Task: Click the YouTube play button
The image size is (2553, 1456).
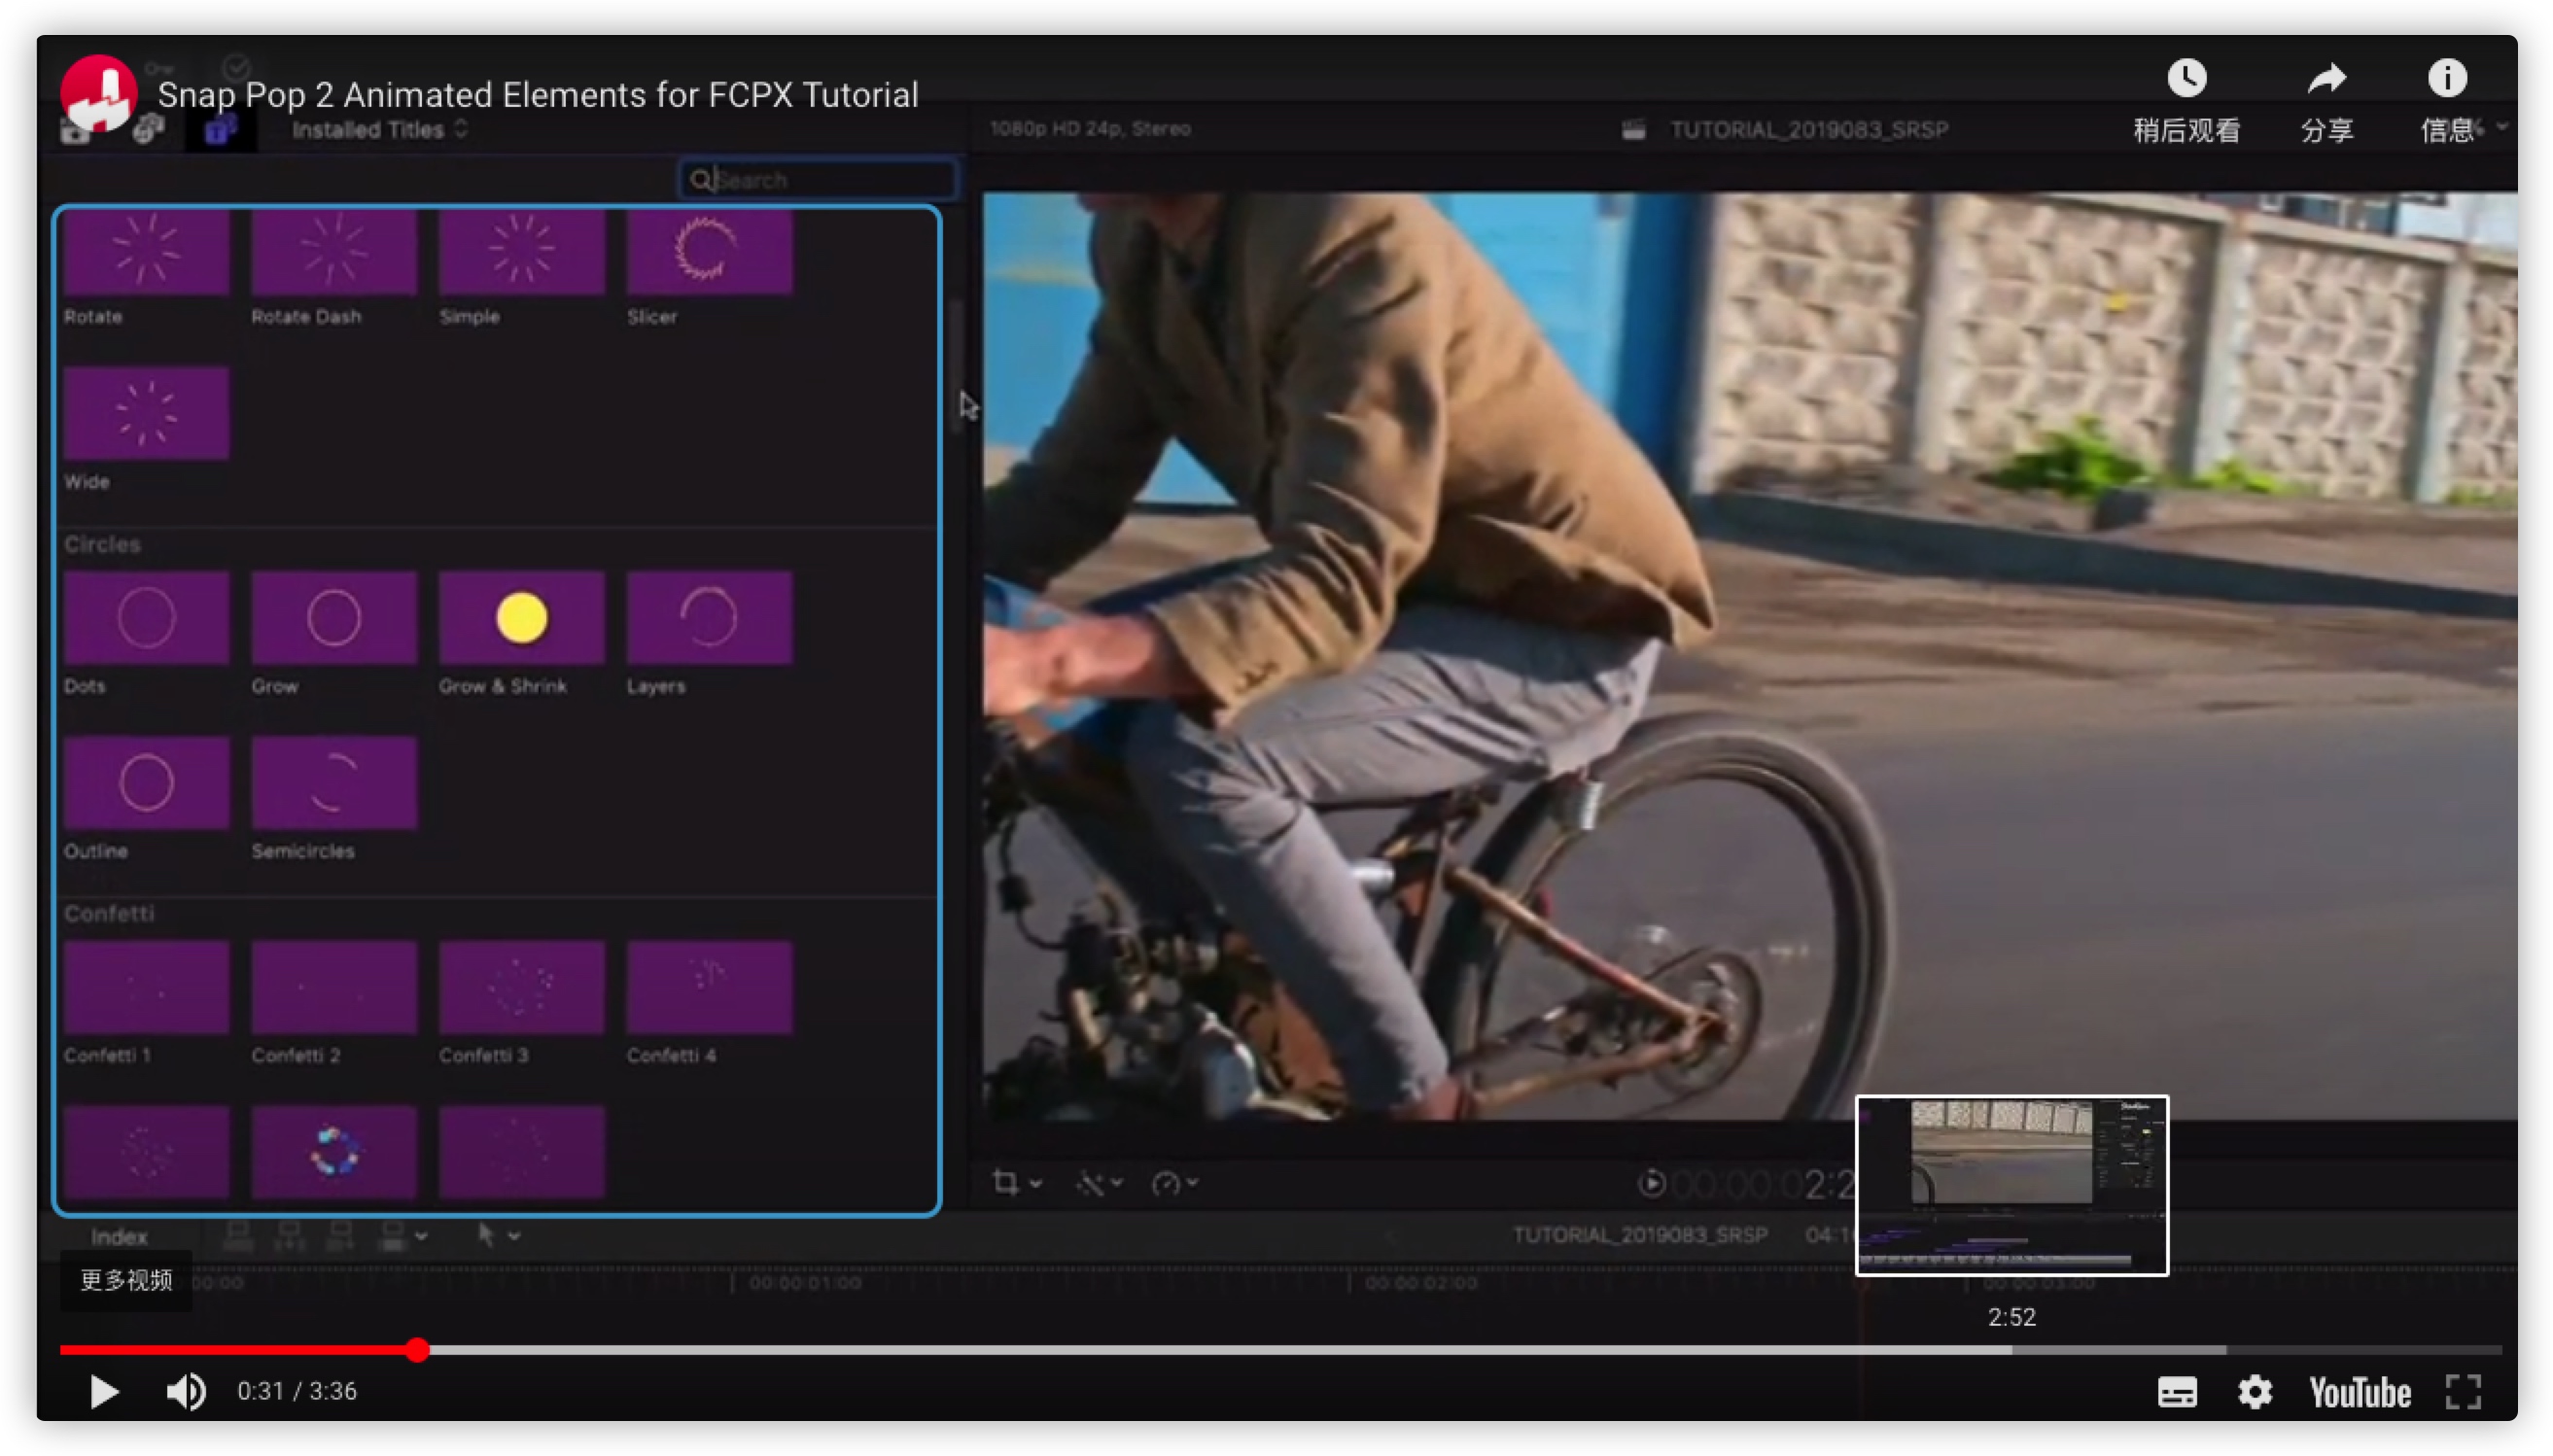Action: (104, 1391)
